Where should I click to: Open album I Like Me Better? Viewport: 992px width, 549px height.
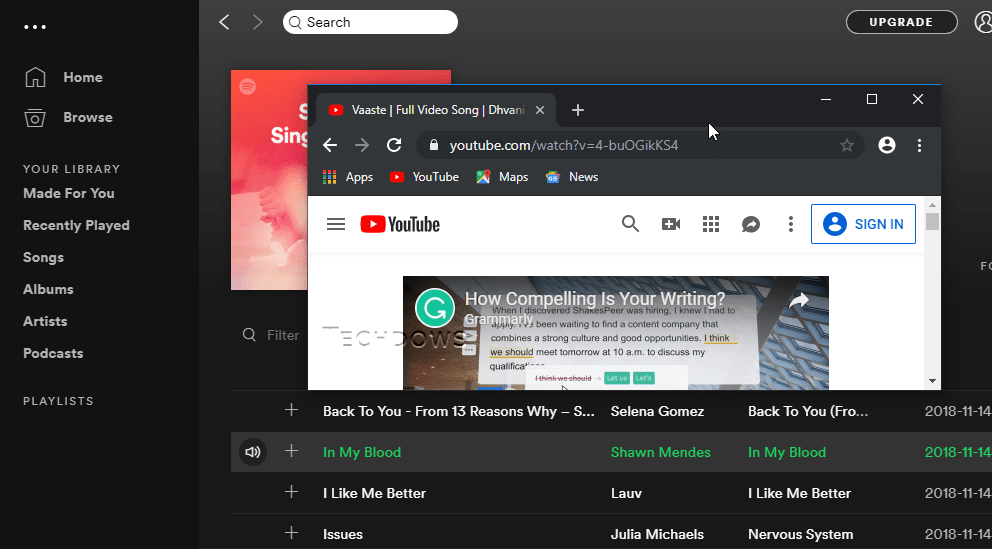coord(799,493)
